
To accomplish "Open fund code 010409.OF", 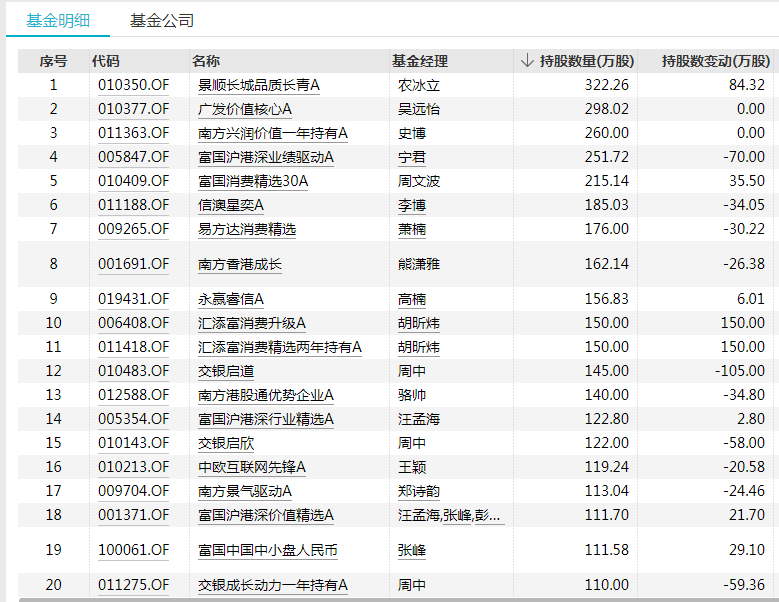I will [x=133, y=180].
